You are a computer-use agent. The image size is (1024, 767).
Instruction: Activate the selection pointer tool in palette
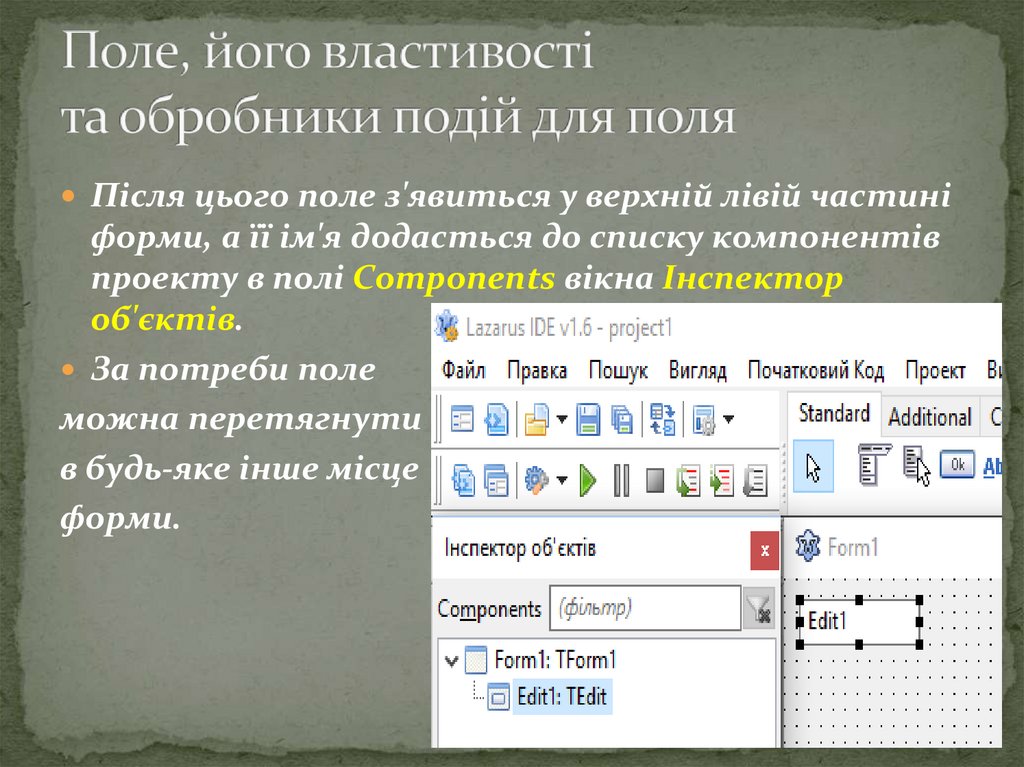click(813, 469)
